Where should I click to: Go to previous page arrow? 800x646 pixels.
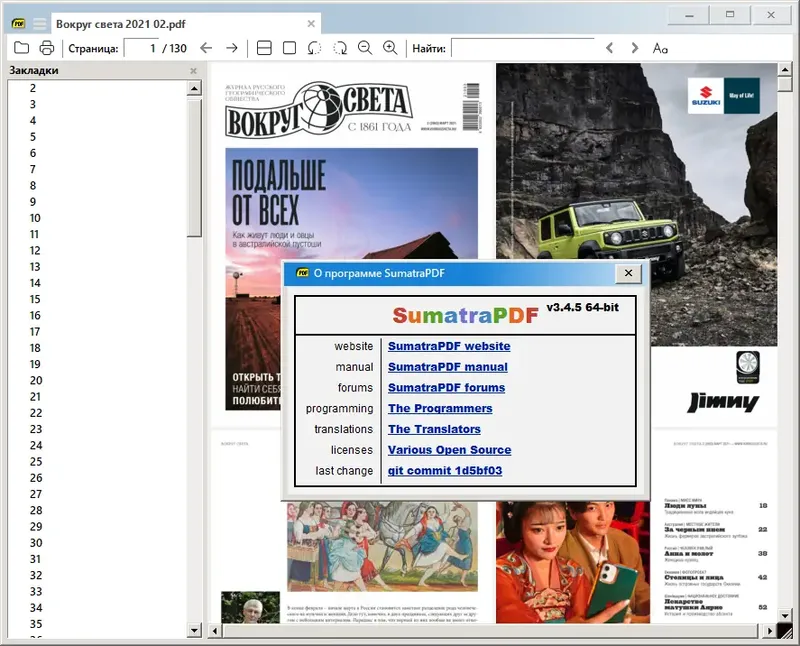206,48
